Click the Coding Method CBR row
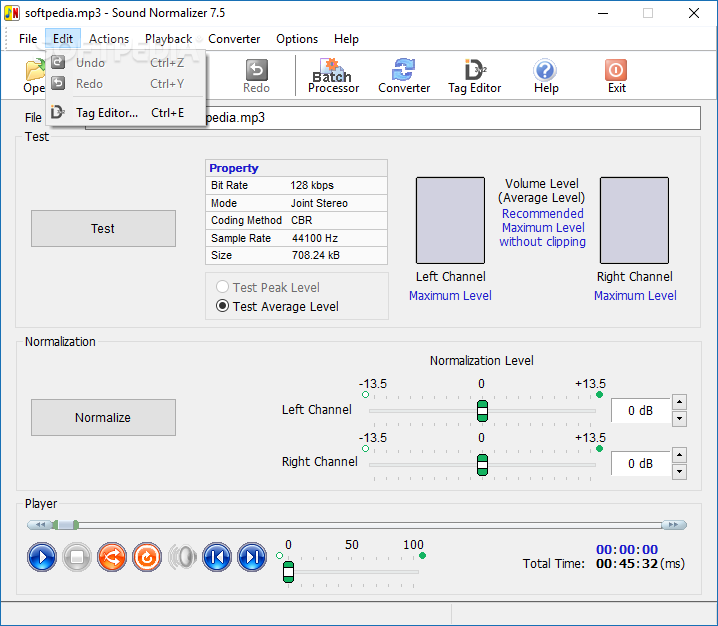 tap(296, 220)
